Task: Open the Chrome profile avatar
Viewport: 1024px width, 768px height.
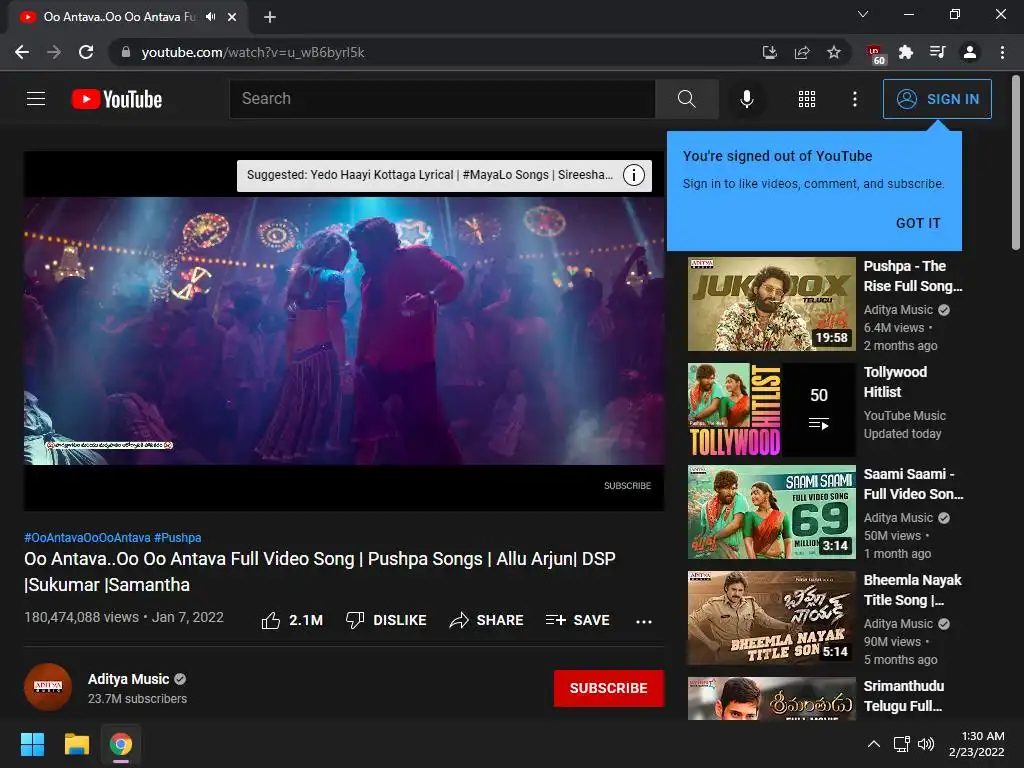Action: (x=970, y=52)
